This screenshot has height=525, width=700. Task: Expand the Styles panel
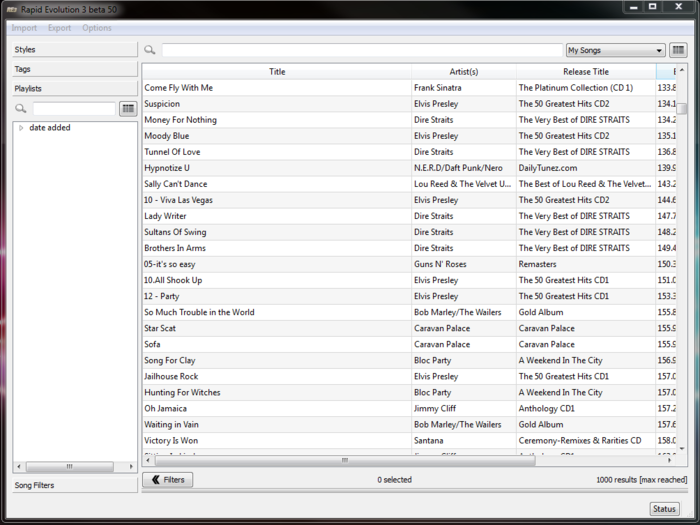[75, 50]
